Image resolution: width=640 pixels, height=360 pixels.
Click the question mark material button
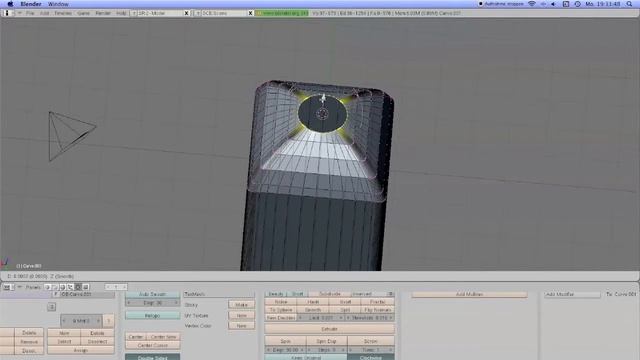coord(109,321)
